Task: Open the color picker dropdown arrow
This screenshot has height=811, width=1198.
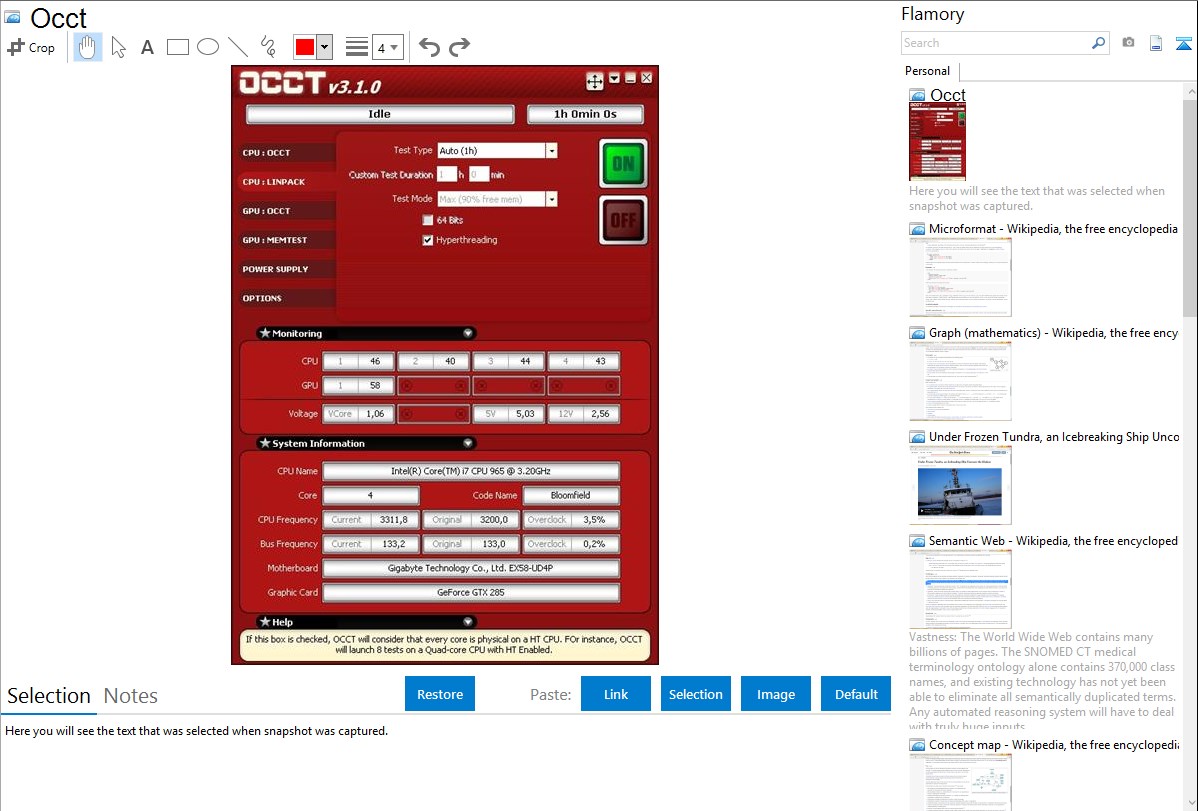Action: click(325, 47)
